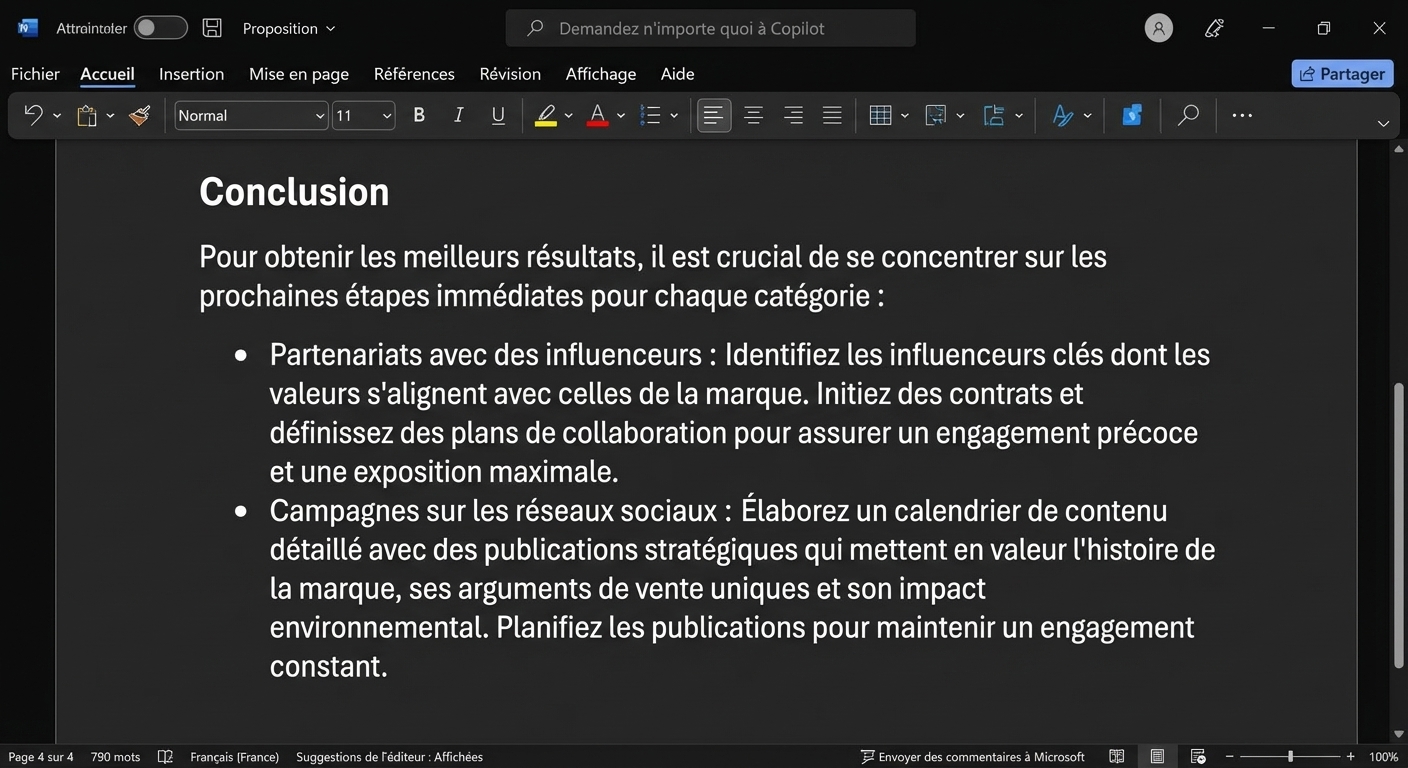Open the Undo history dropdown arrow

[57, 116]
